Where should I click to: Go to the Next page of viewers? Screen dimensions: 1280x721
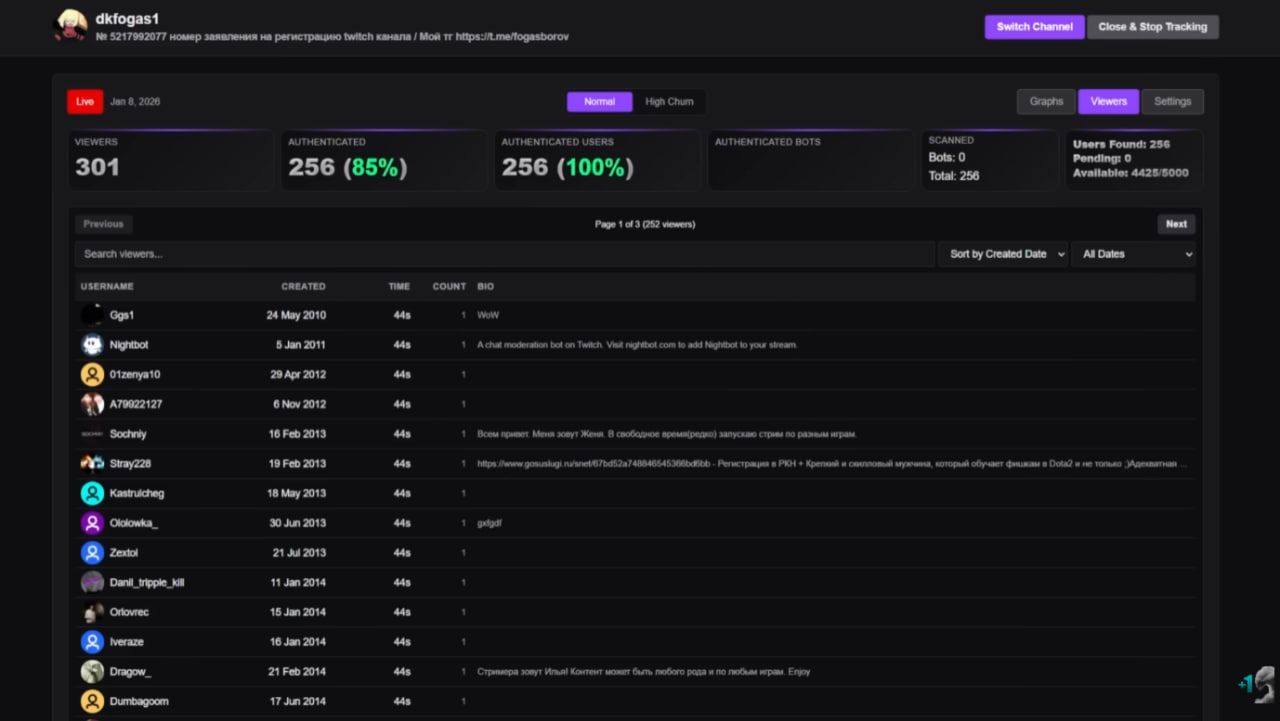[1176, 224]
